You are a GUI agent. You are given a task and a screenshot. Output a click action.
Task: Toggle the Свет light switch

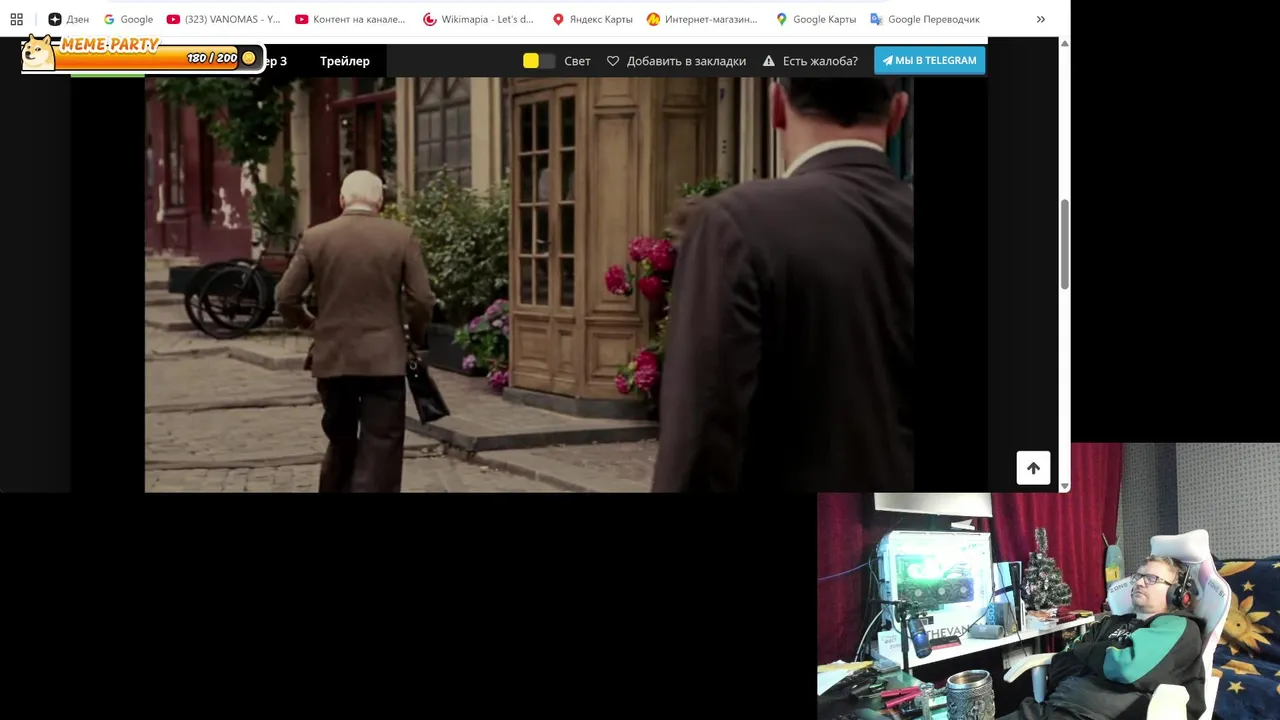pyautogui.click(x=539, y=61)
